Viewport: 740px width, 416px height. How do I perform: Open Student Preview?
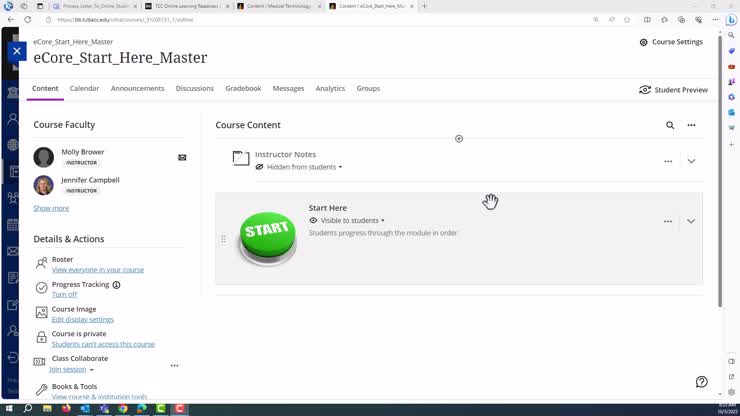[x=673, y=90]
